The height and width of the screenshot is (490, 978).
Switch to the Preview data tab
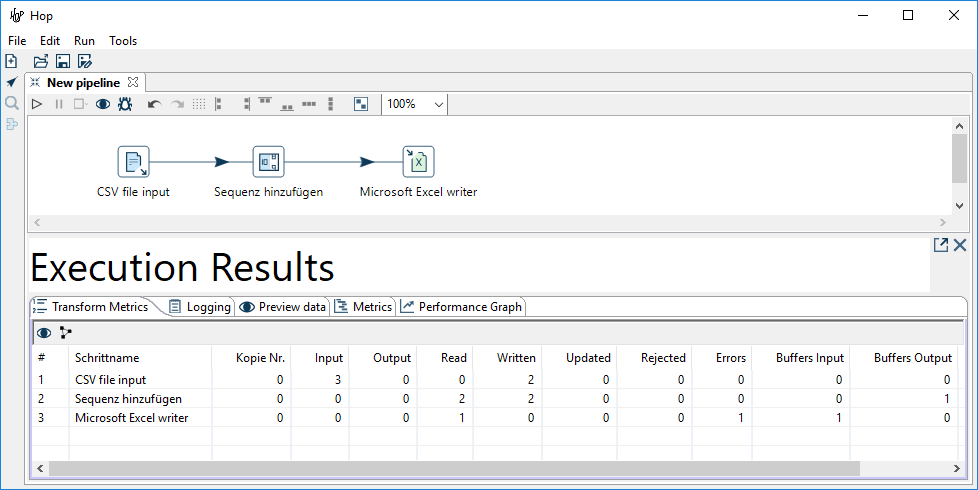[x=283, y=307]
